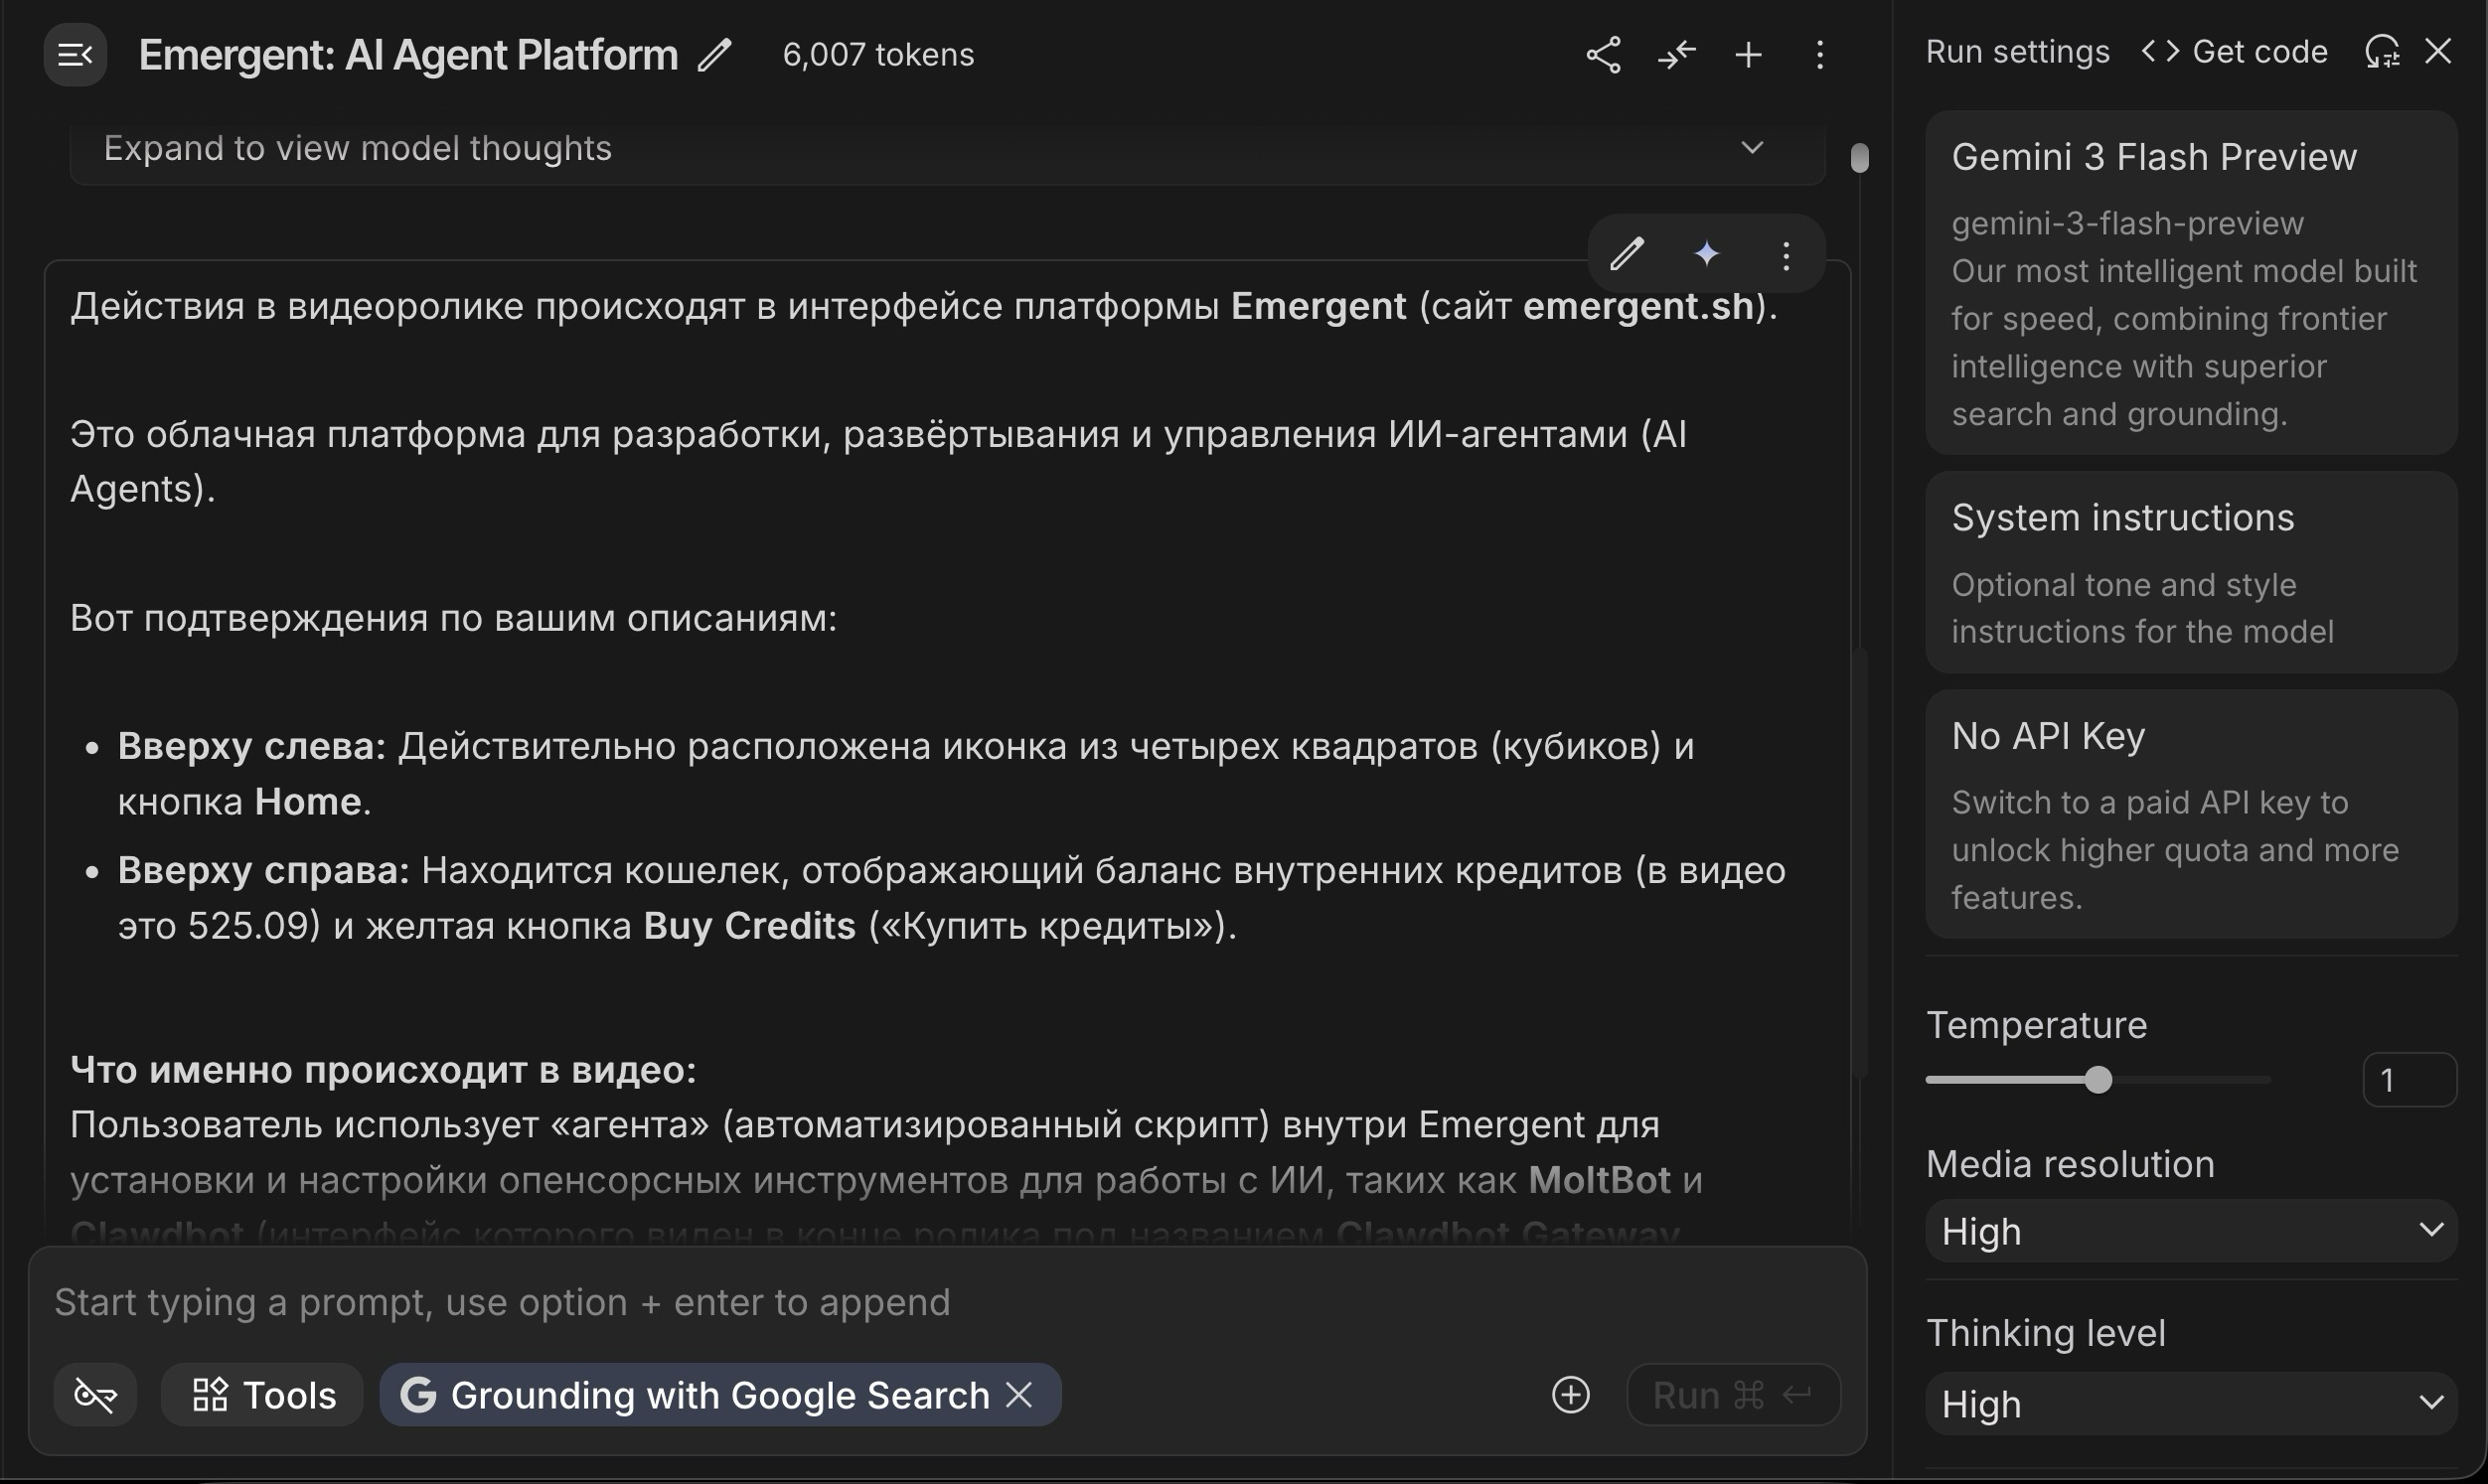Adjust the Temperature slider handle
Viewport: 2488px width, 1484px height.
(x=2098, y=1080)
